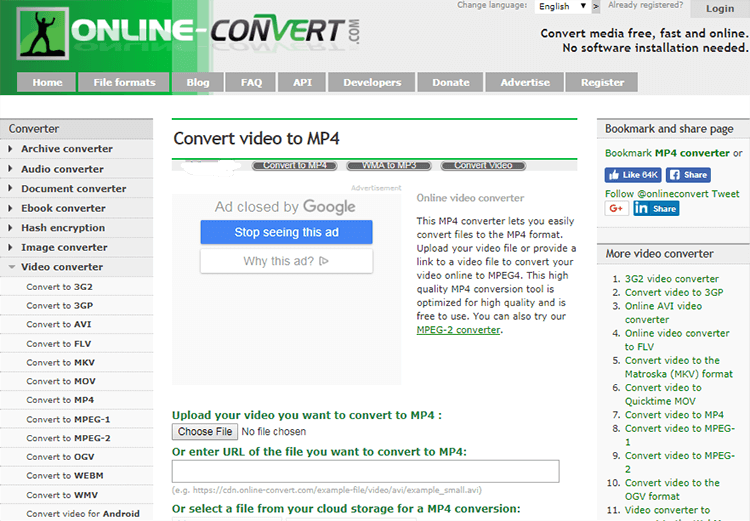Screen dimensions: 750x521
Task: Click the Convert Video ad pill
Action: click(483, 166)
